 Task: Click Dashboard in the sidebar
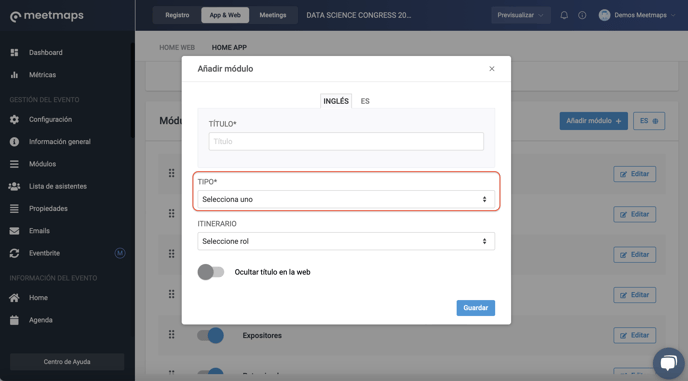pyautogui.click(x=46, y=53)
